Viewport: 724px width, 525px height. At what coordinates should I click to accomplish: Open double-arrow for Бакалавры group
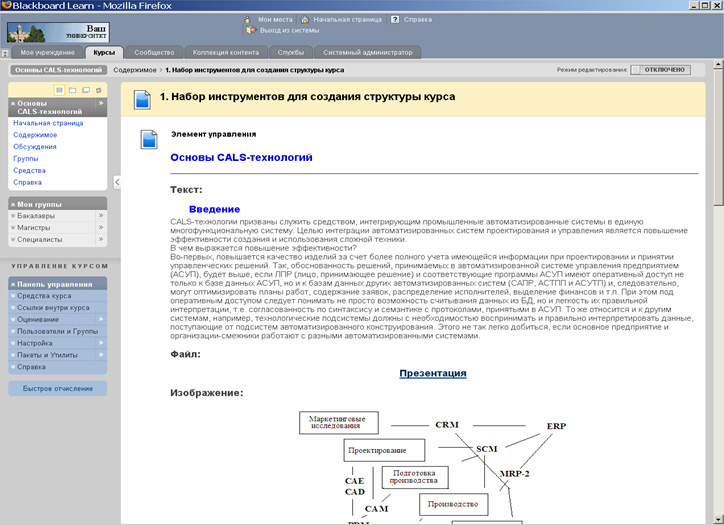click(101, 216)
